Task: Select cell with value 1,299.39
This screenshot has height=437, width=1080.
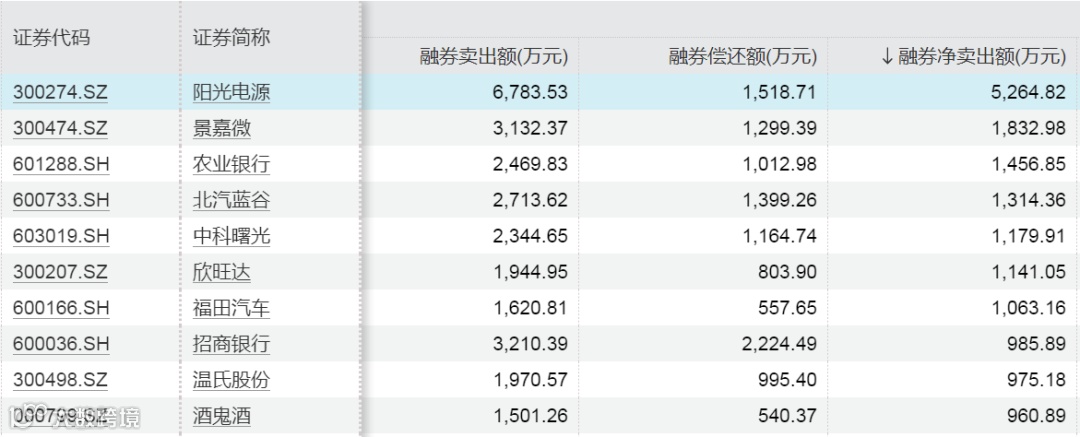Action: [x=778, y=129]
